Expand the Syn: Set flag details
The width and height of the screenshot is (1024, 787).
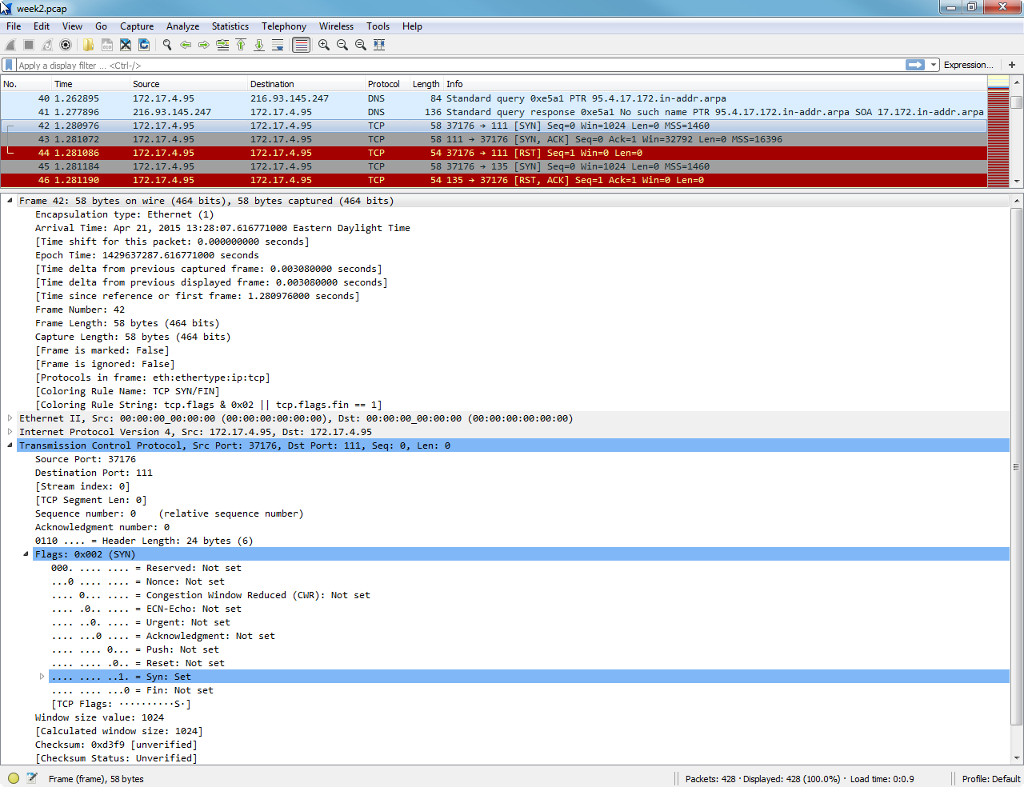40,676
